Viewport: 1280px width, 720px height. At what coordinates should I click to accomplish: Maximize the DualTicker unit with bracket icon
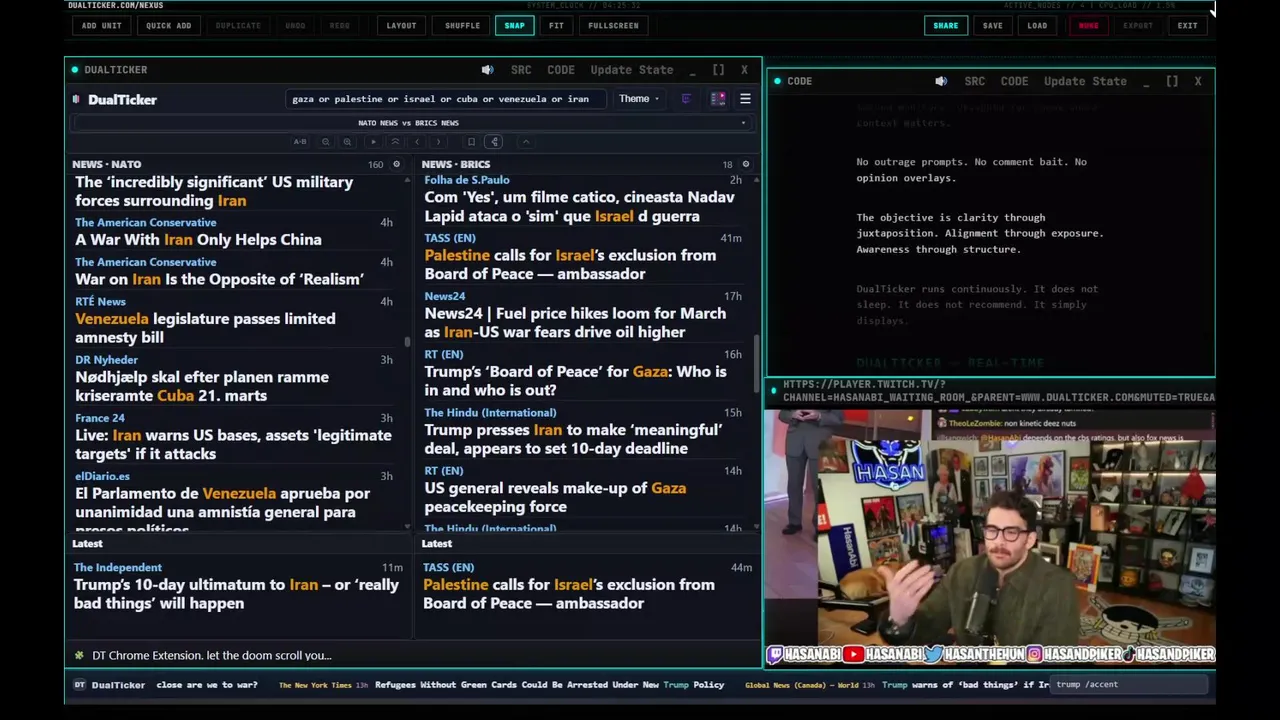[718, 70]
